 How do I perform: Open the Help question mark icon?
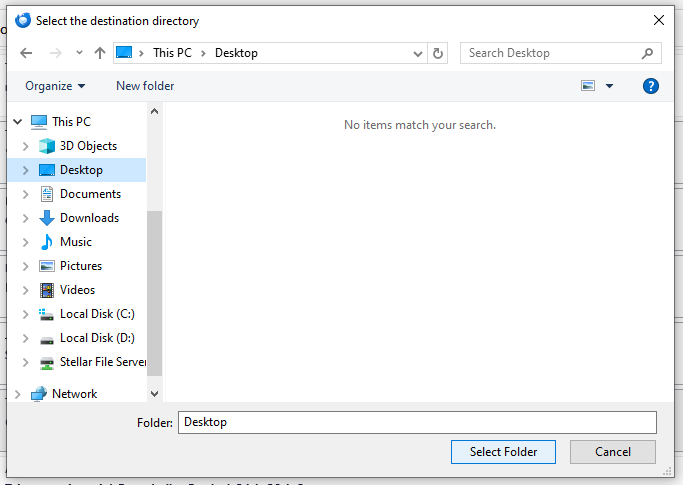tap(650, 86)
